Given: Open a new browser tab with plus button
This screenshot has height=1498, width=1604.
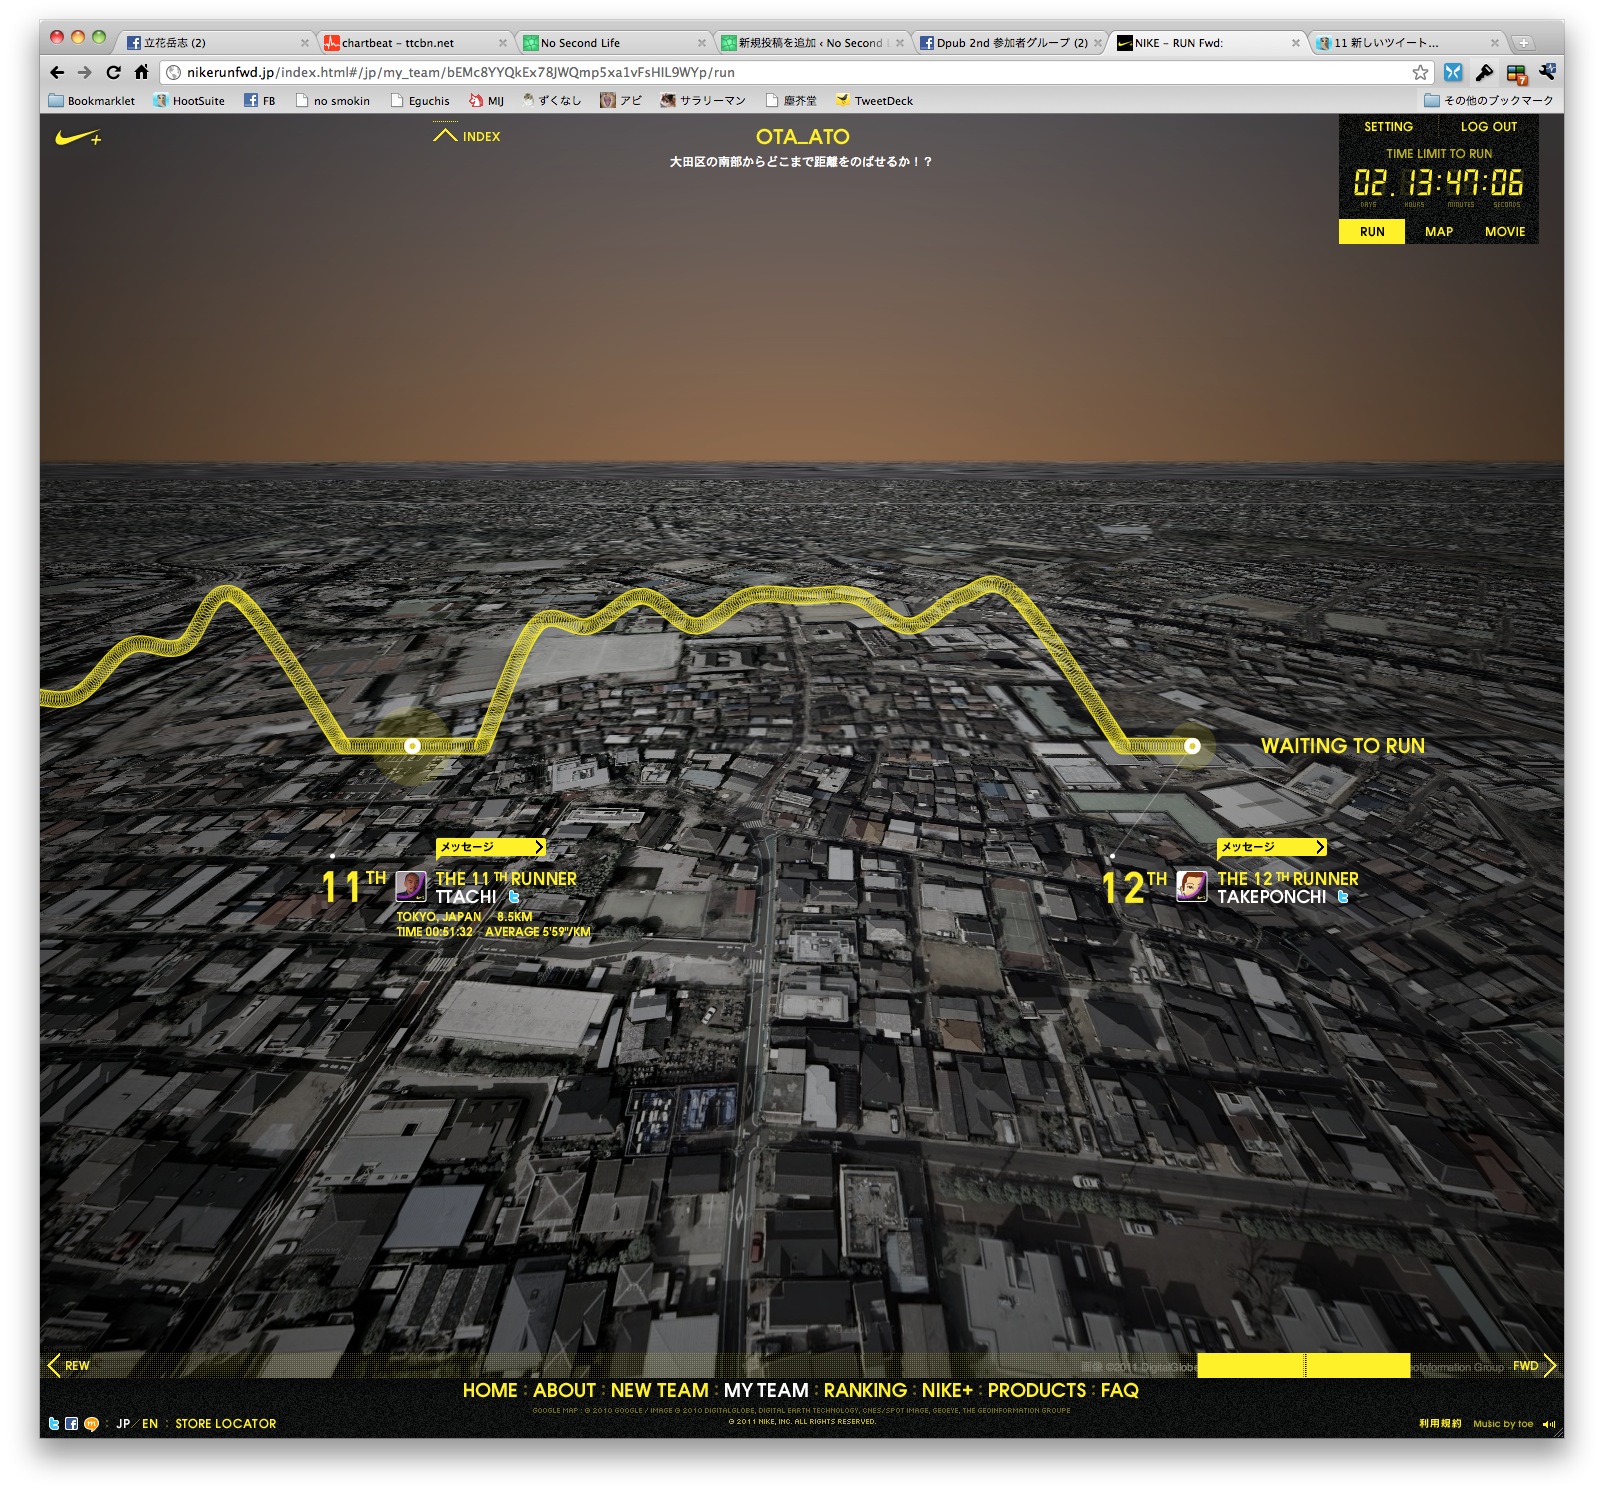Looking at the screenshot, I should point(1523,43).
